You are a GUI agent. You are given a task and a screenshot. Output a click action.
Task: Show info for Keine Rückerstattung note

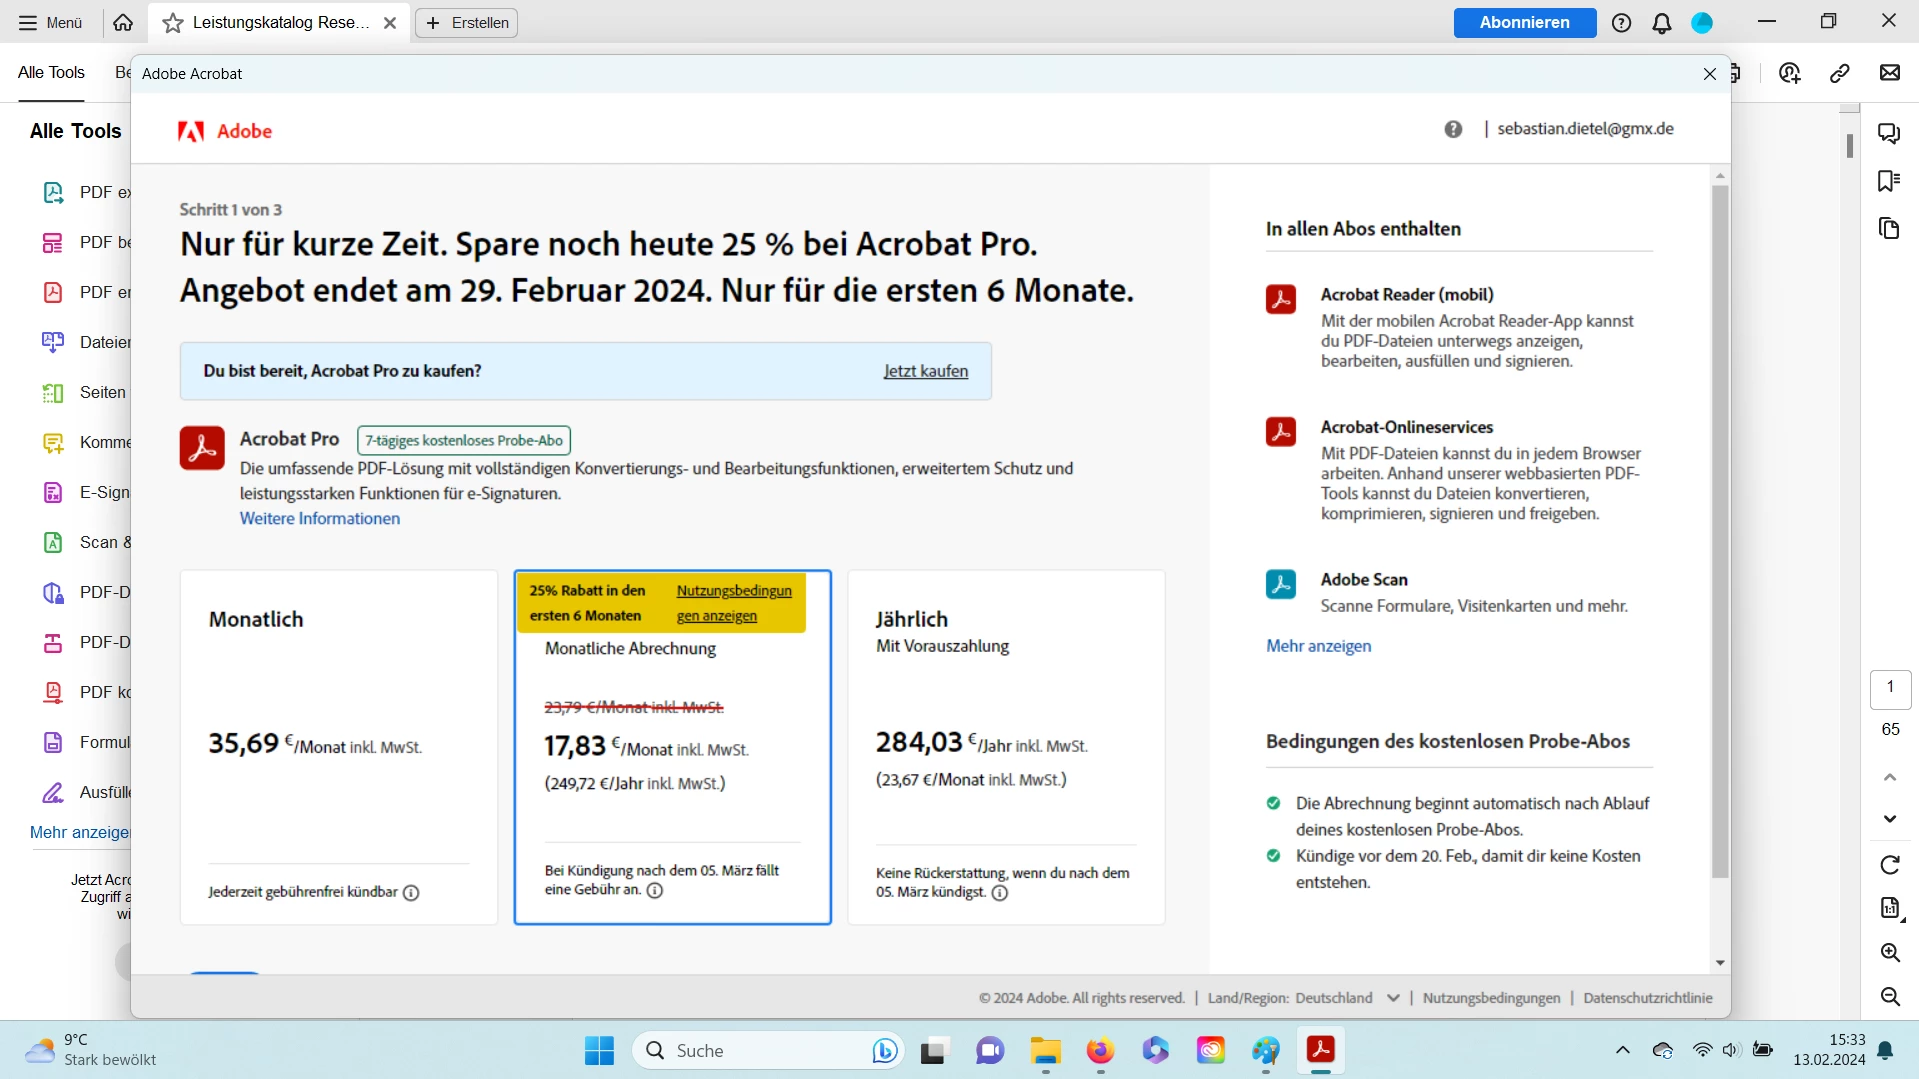point(1000,893)
